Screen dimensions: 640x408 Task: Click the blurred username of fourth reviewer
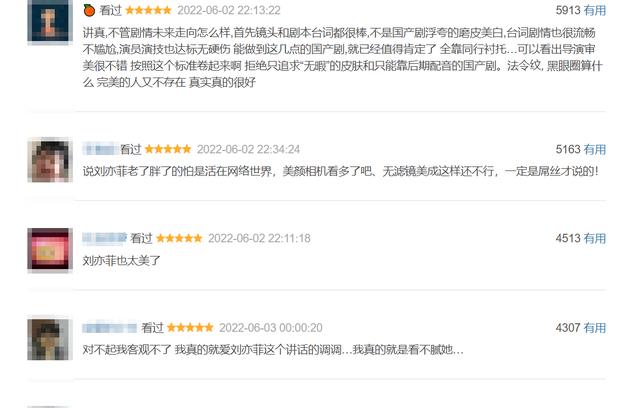(x=110, y=328)
